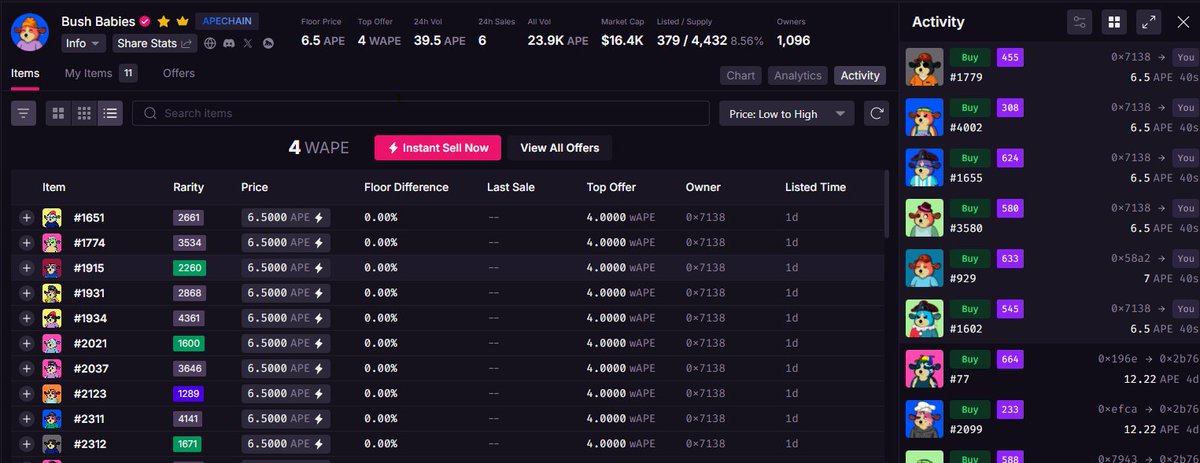This screenshot has height=463, width=1200.
Task: Open the filter panel icon
Action: (x=24, y=113)
